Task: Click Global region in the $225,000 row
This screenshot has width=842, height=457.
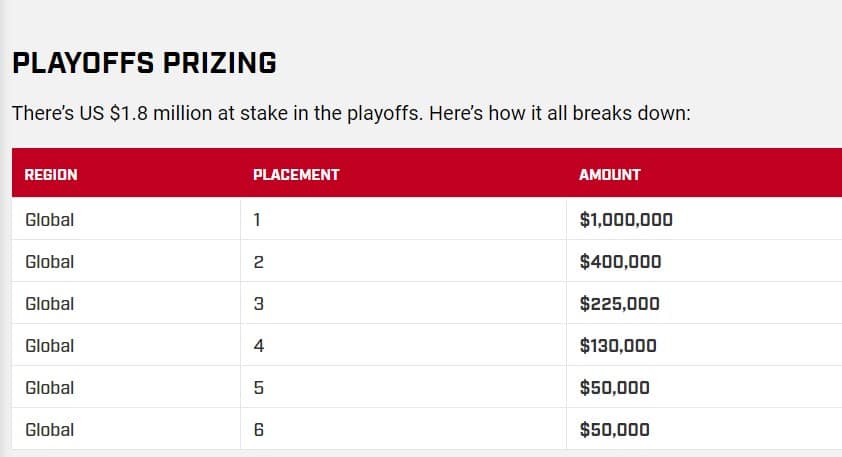Action: coord(50,304)
